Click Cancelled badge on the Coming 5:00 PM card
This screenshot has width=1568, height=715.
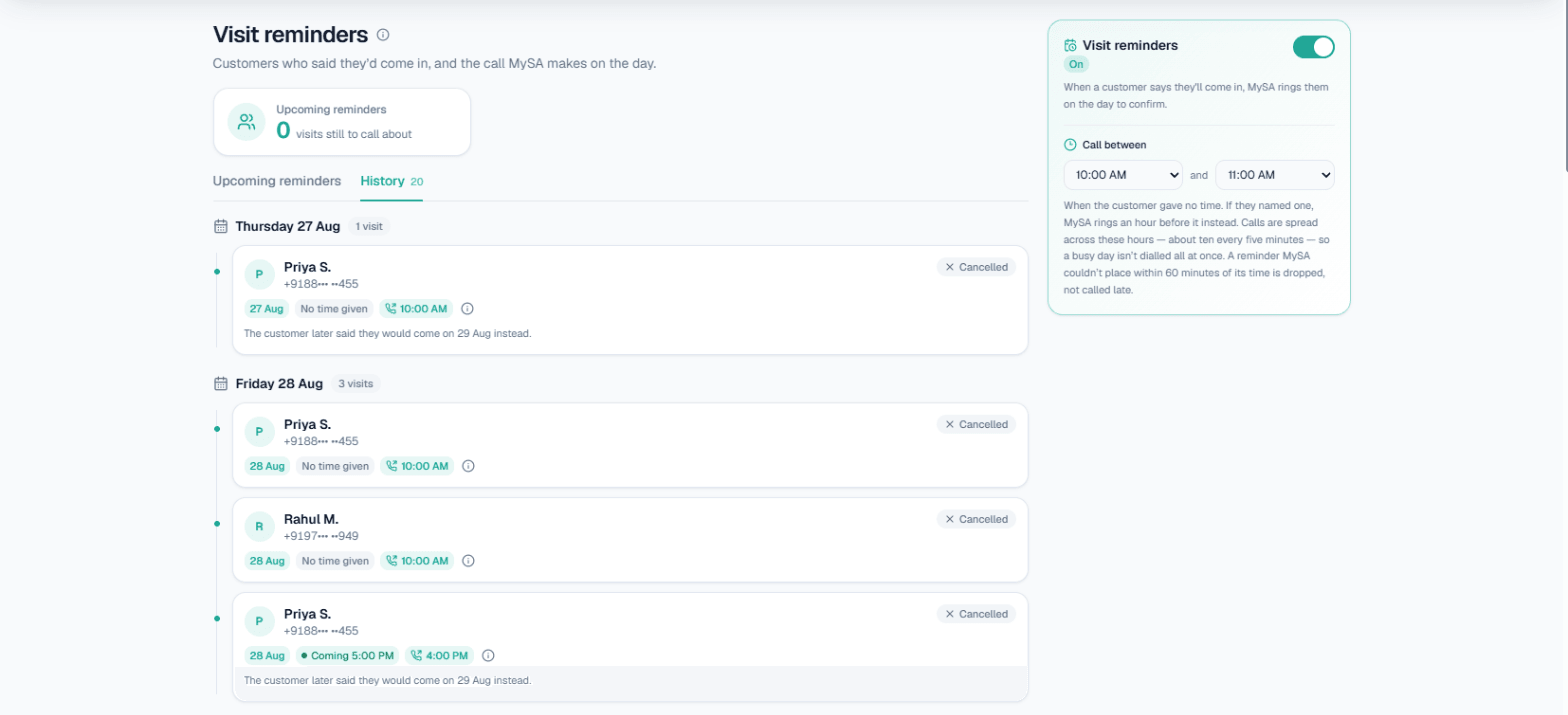point(976,614)
